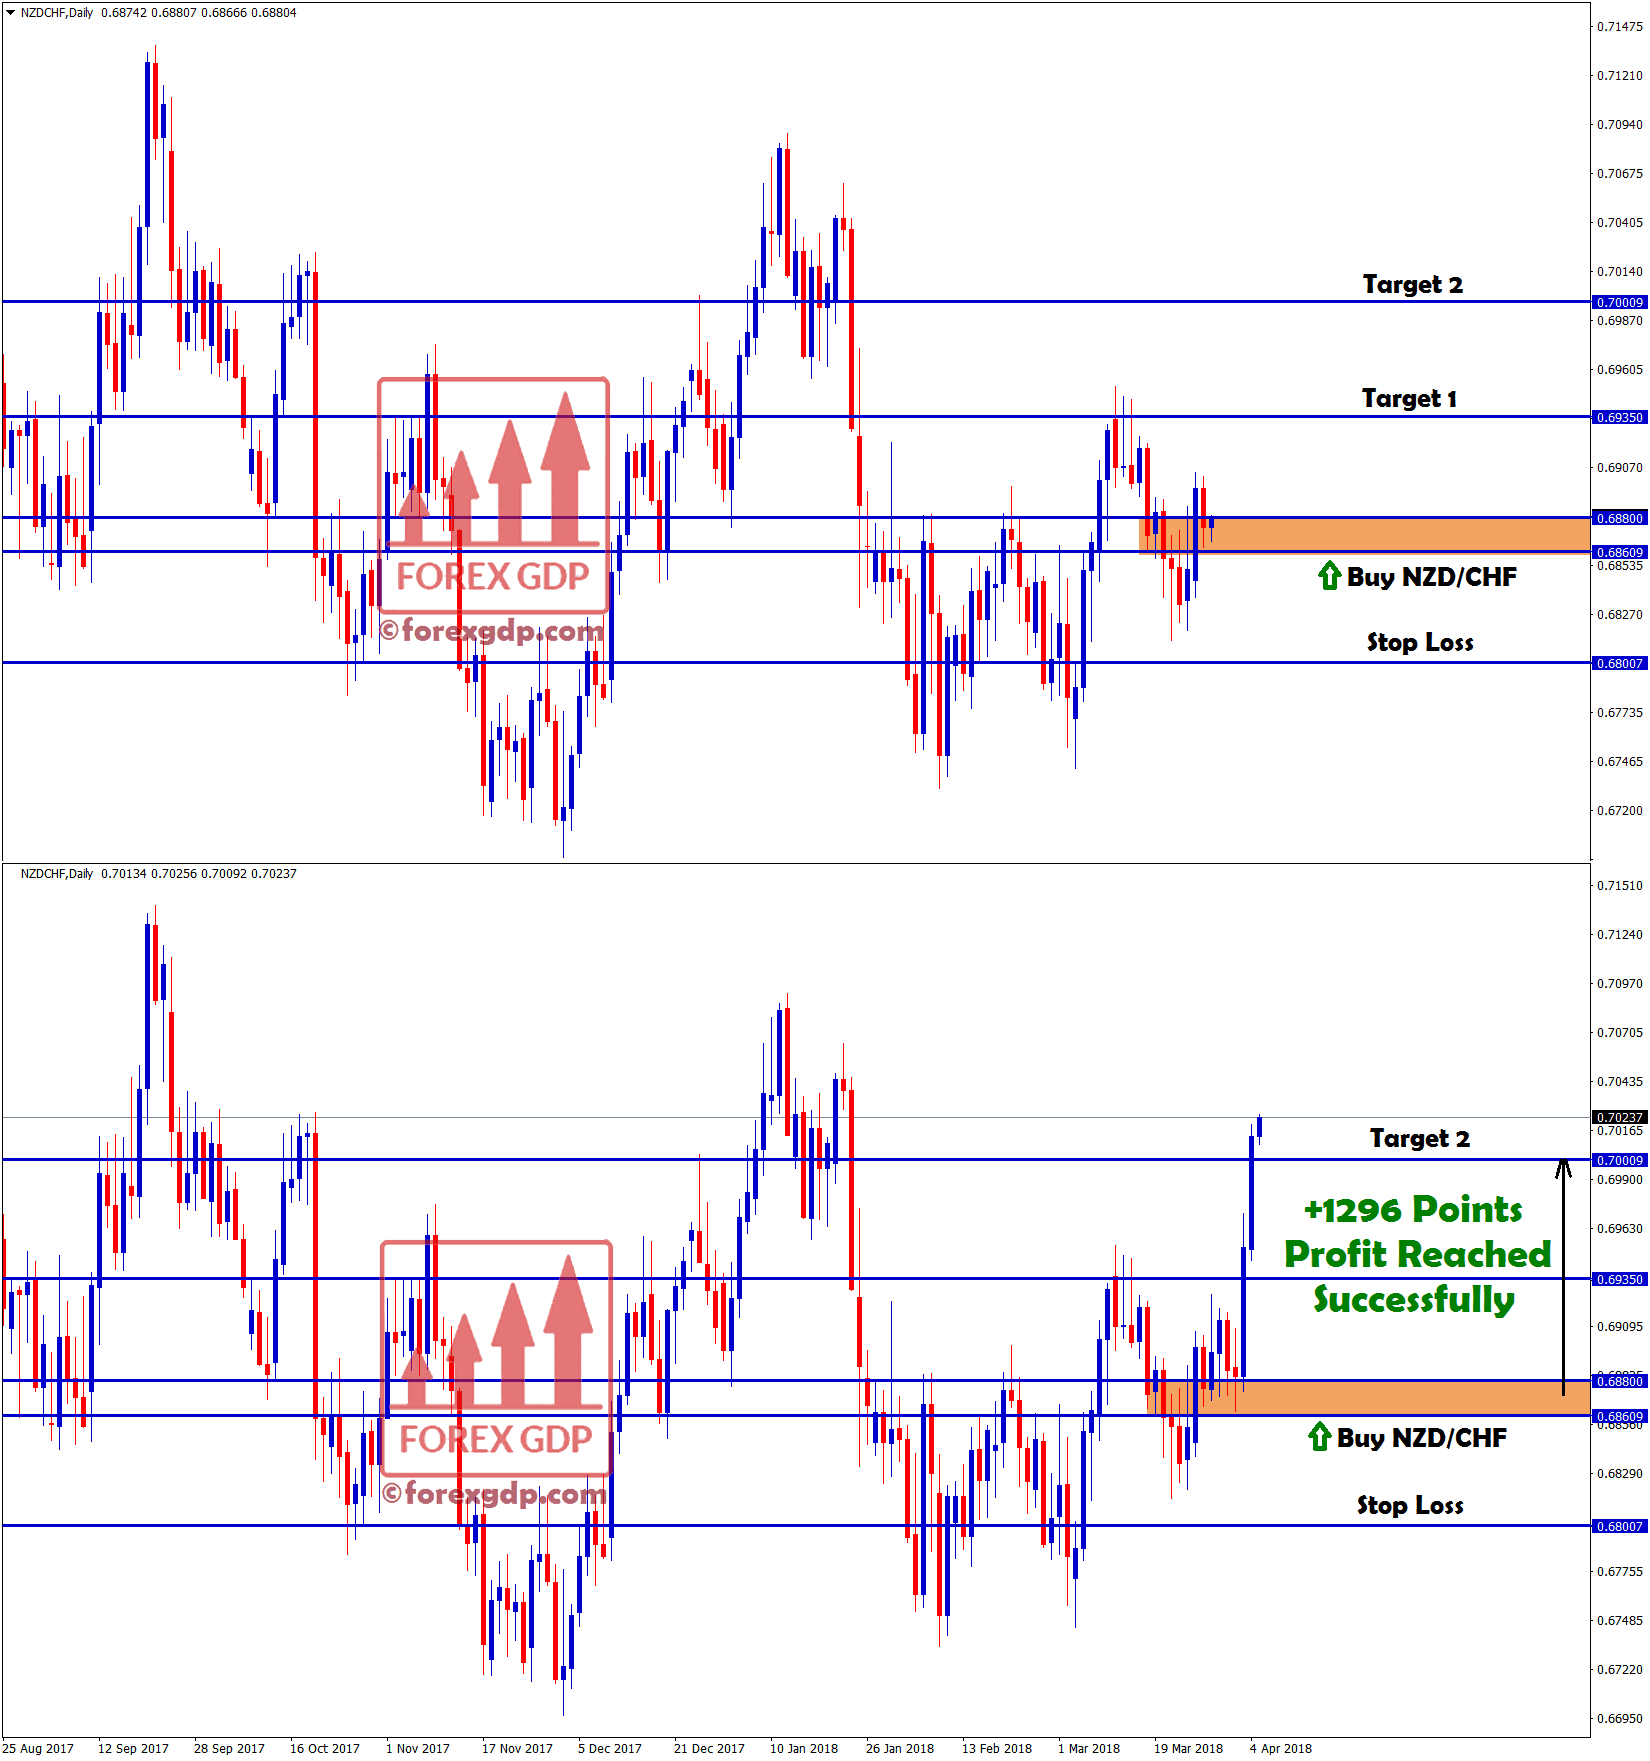The width and height of the screenshot is (1650, 1761).
Task: Click the 10 Jan 2018 date label
Action: pos(804,1748)
